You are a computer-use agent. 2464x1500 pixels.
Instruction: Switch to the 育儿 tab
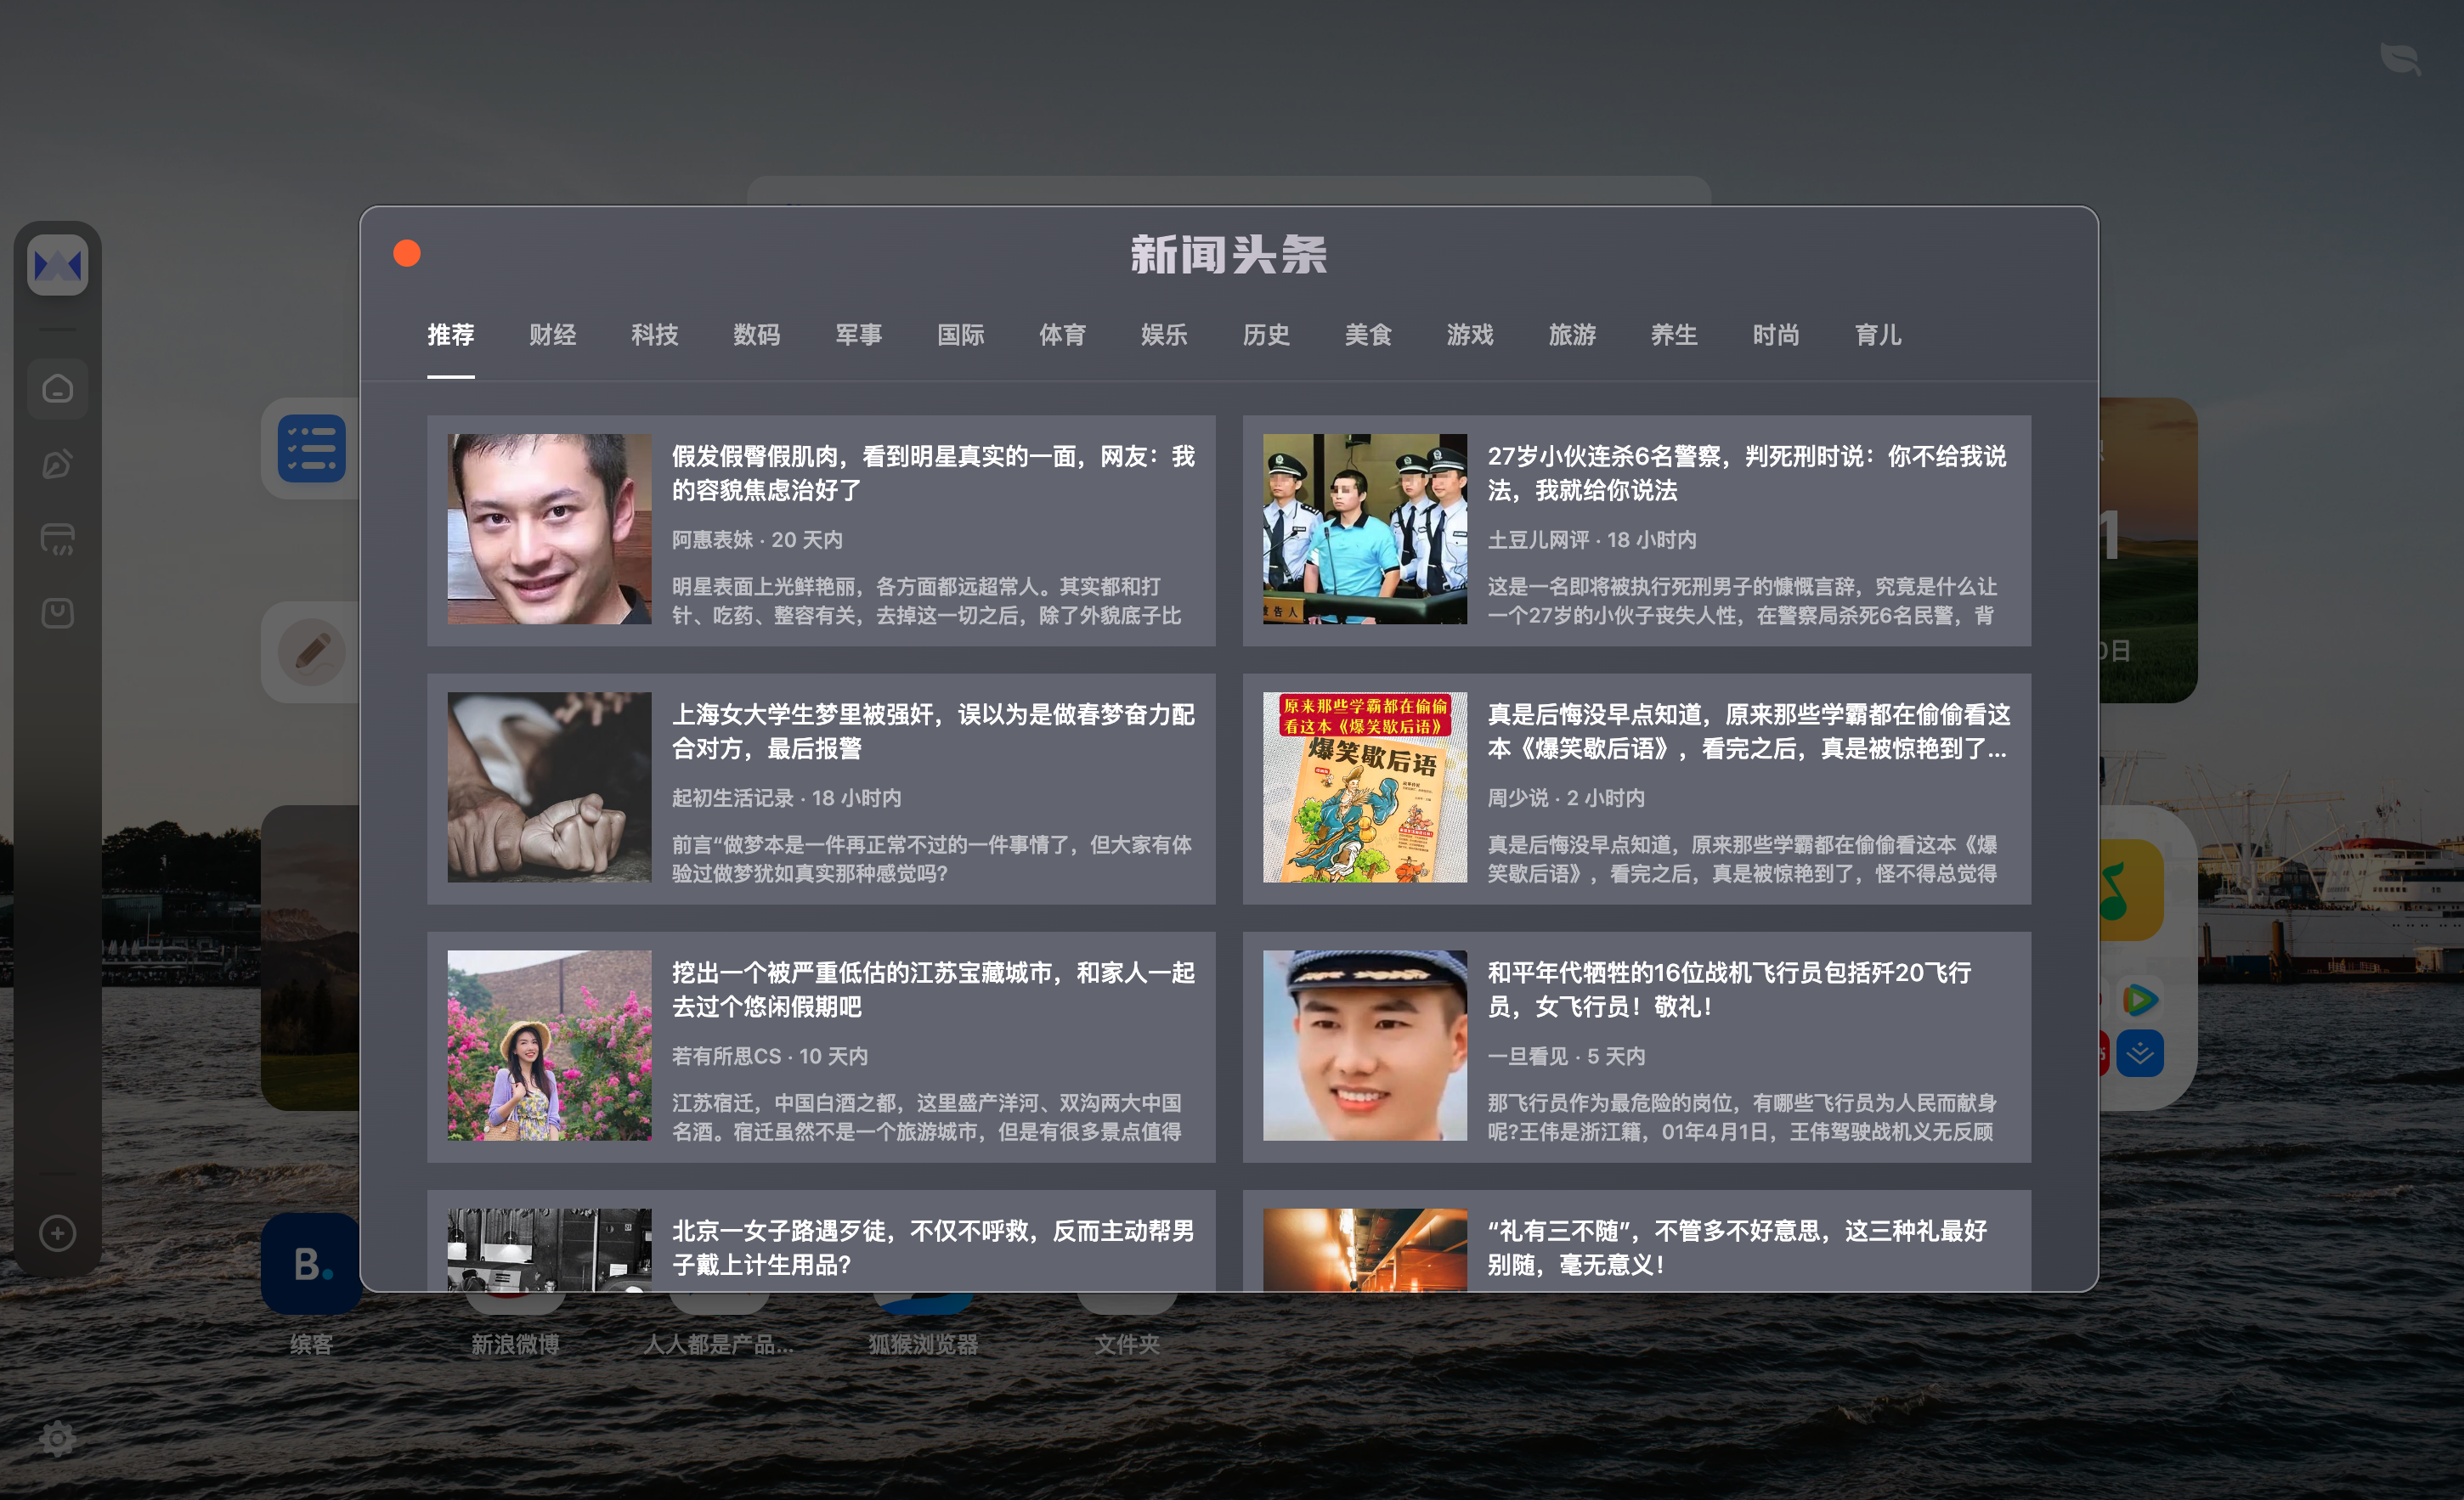coord(1877,335)
